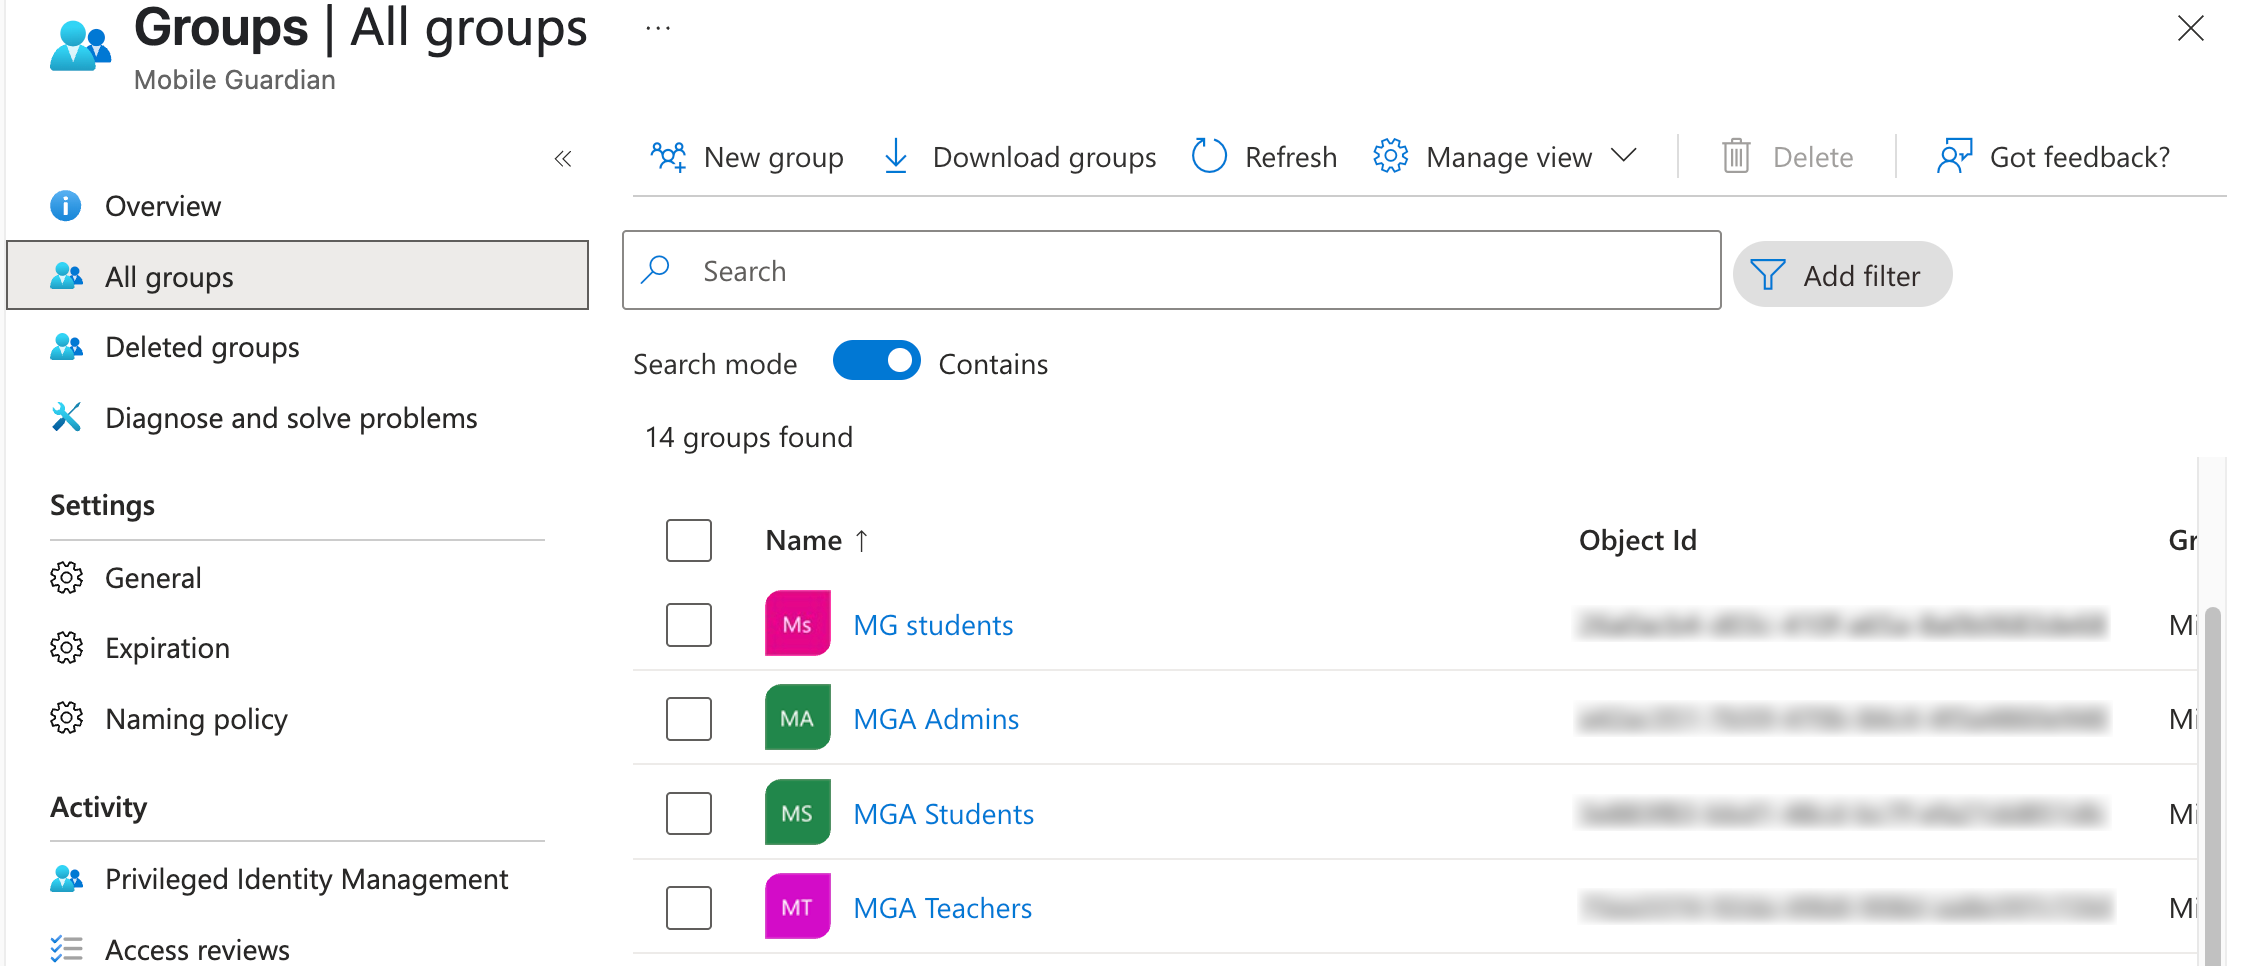Viewport: 2268px width, 966px height.
Task: Click the Deleted groups sidebar icon
Action: coord(66,347)
